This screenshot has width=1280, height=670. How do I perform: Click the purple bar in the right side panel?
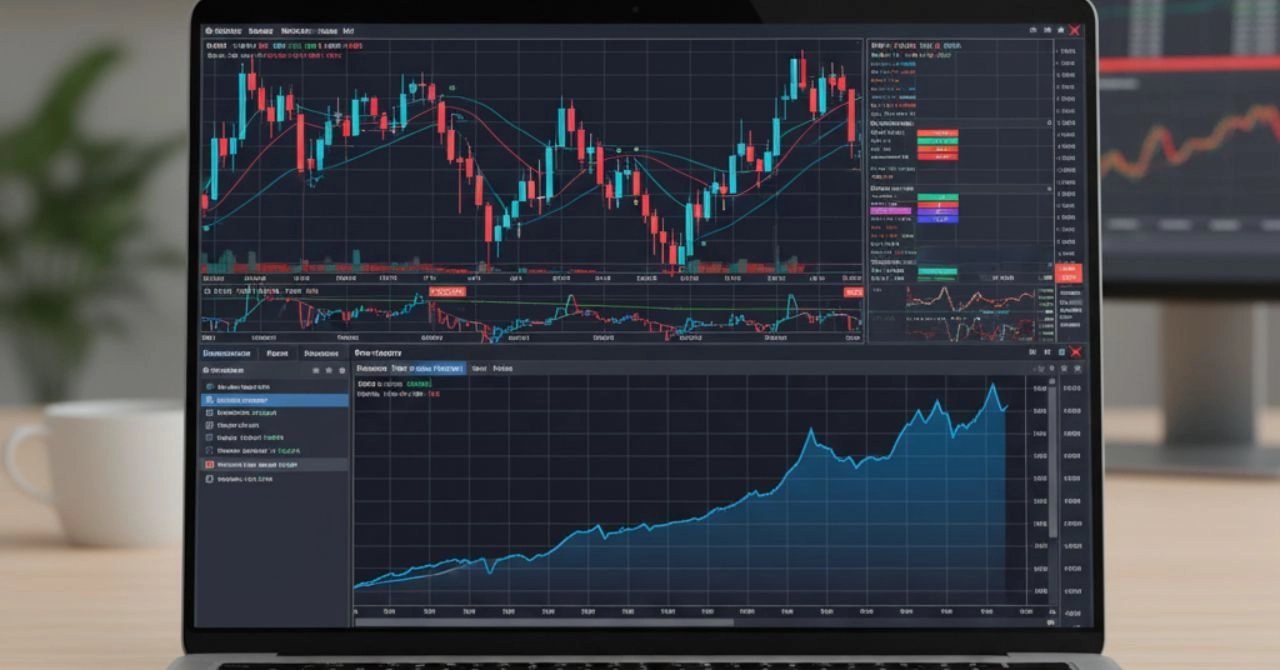pyautogui.click(x=937, y=212)
